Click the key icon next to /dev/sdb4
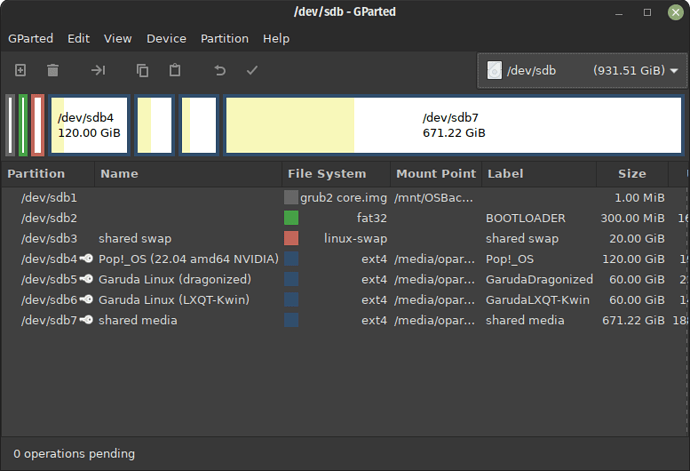The height and width of the screenshot is (471, 690). coord(86,258)
